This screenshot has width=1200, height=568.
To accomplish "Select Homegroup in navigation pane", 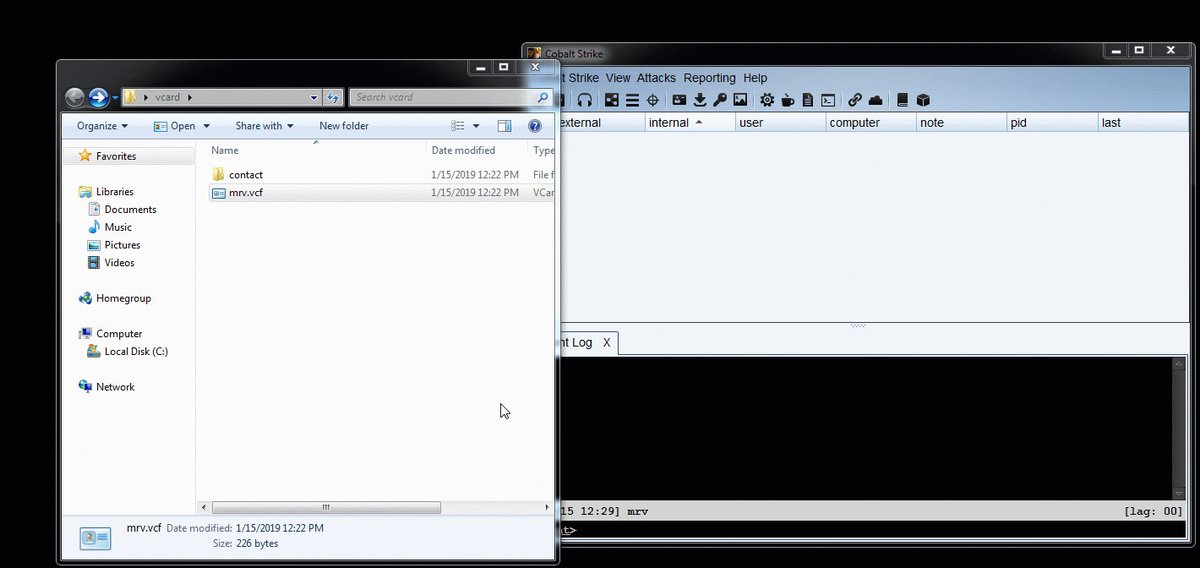I will 123,298.
